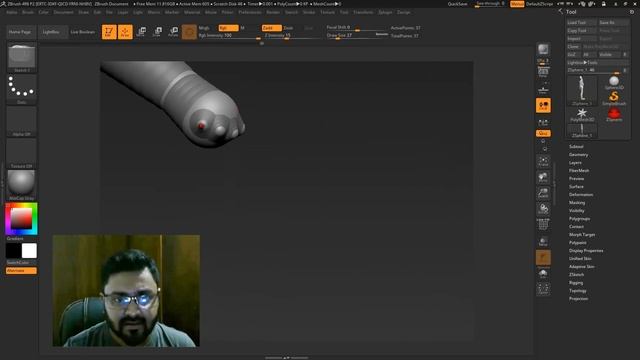Toggle the Alternate button
The height and width of the screenshot is (360, 640).
tap(21, 271)
